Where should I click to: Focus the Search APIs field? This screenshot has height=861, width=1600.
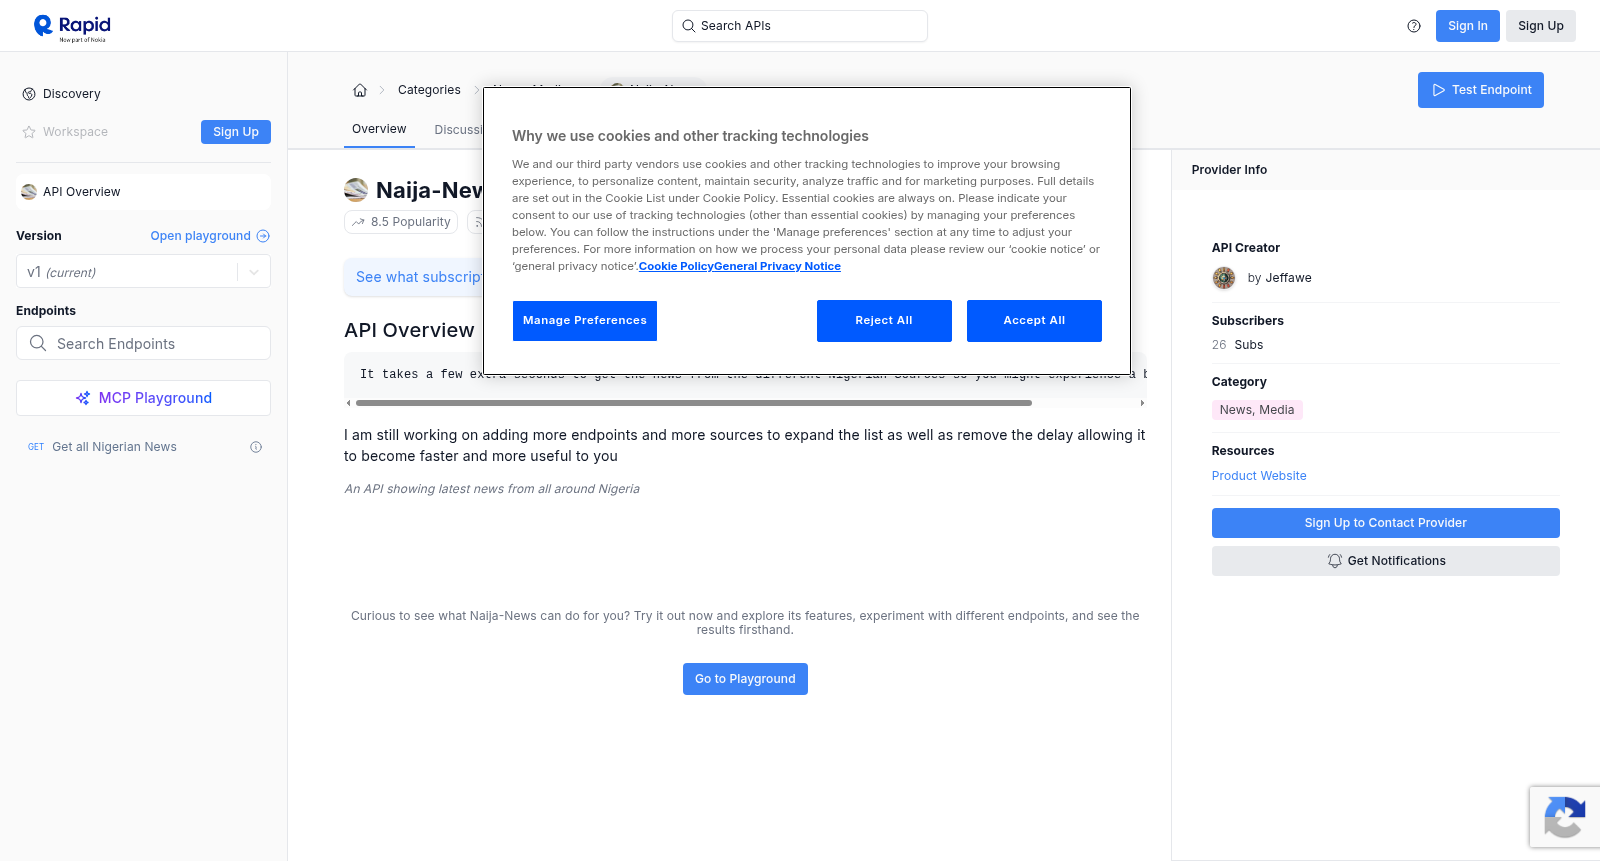tap(800, 26)
